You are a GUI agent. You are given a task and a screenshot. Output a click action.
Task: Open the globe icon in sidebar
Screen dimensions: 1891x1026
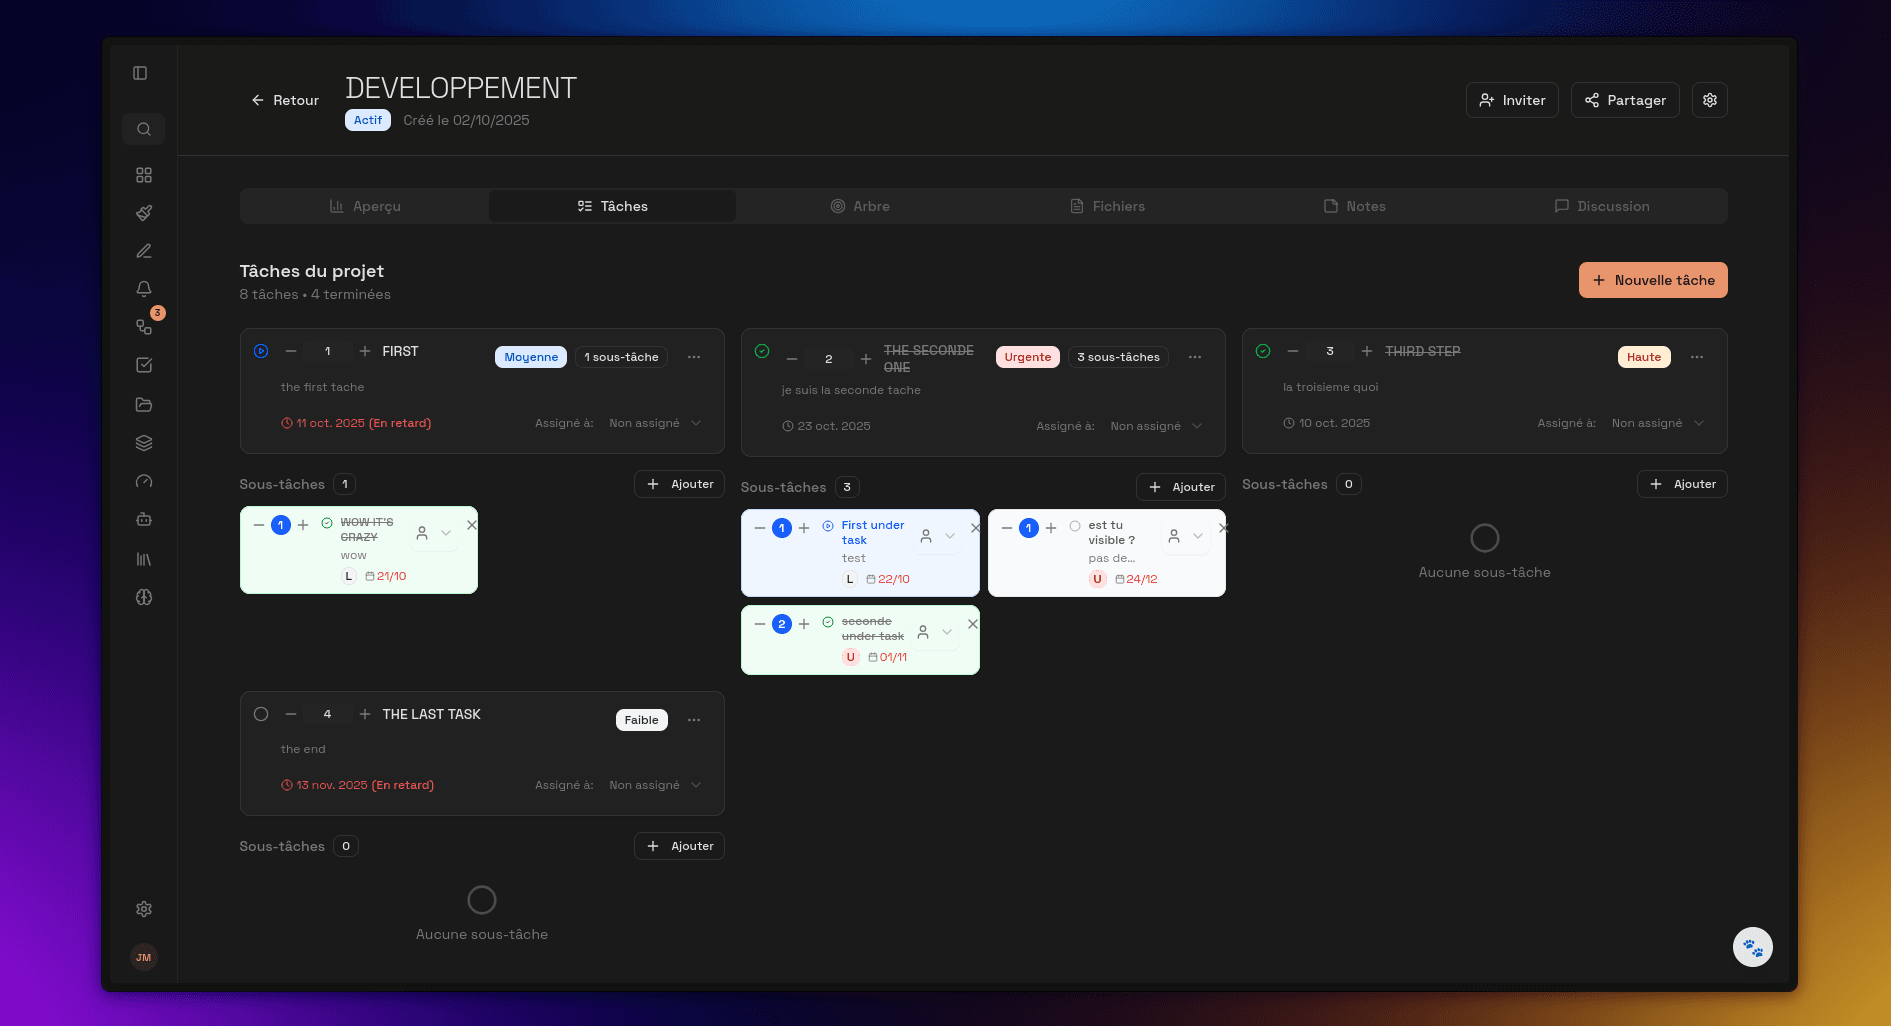click(144, 597)
